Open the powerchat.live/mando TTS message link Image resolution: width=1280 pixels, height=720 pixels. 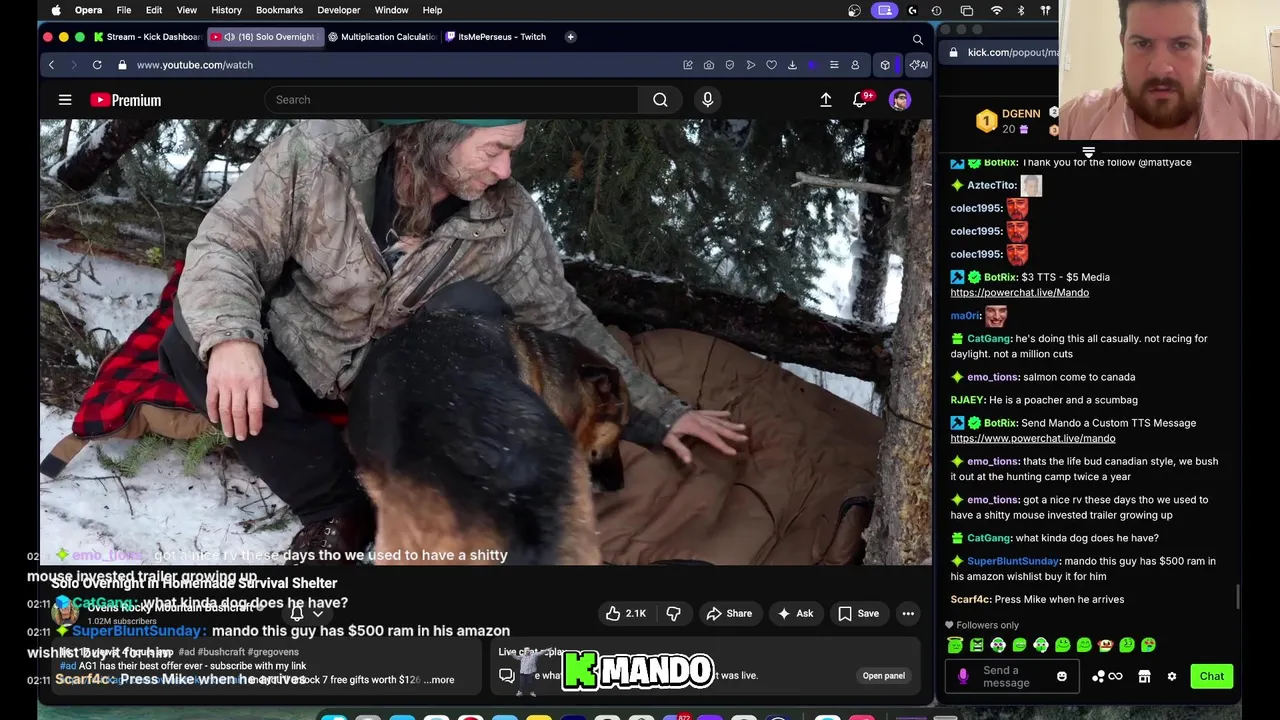(x=1032, y=439)
